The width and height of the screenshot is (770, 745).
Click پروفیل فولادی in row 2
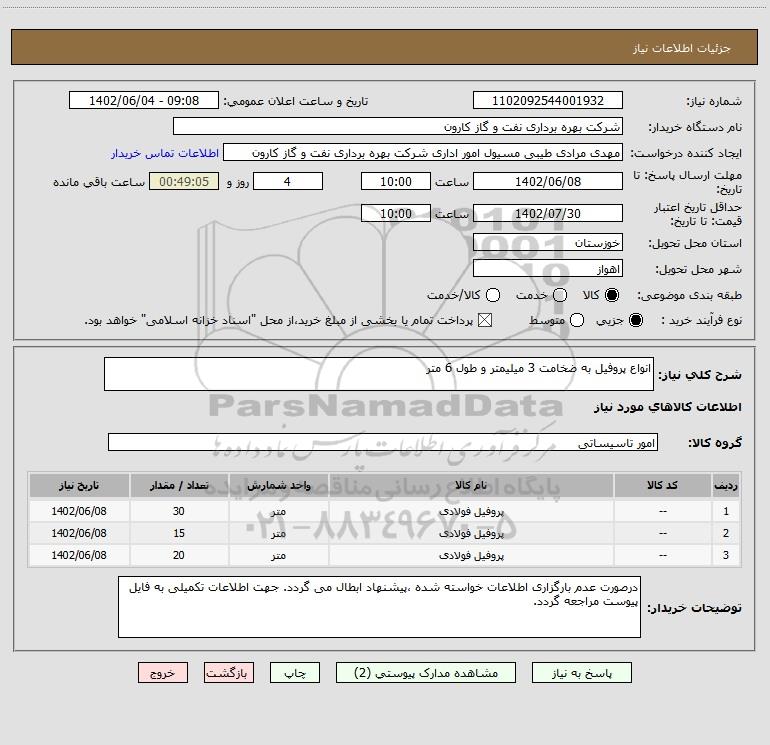point(471,533)
